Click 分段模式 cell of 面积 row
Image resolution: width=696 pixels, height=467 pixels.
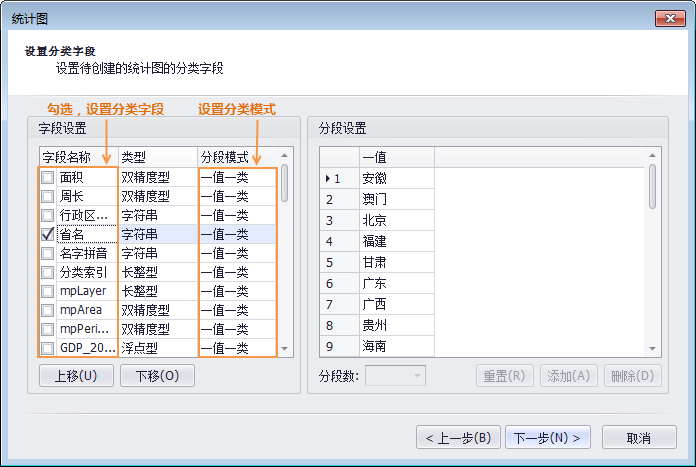(x=236, y=177)
